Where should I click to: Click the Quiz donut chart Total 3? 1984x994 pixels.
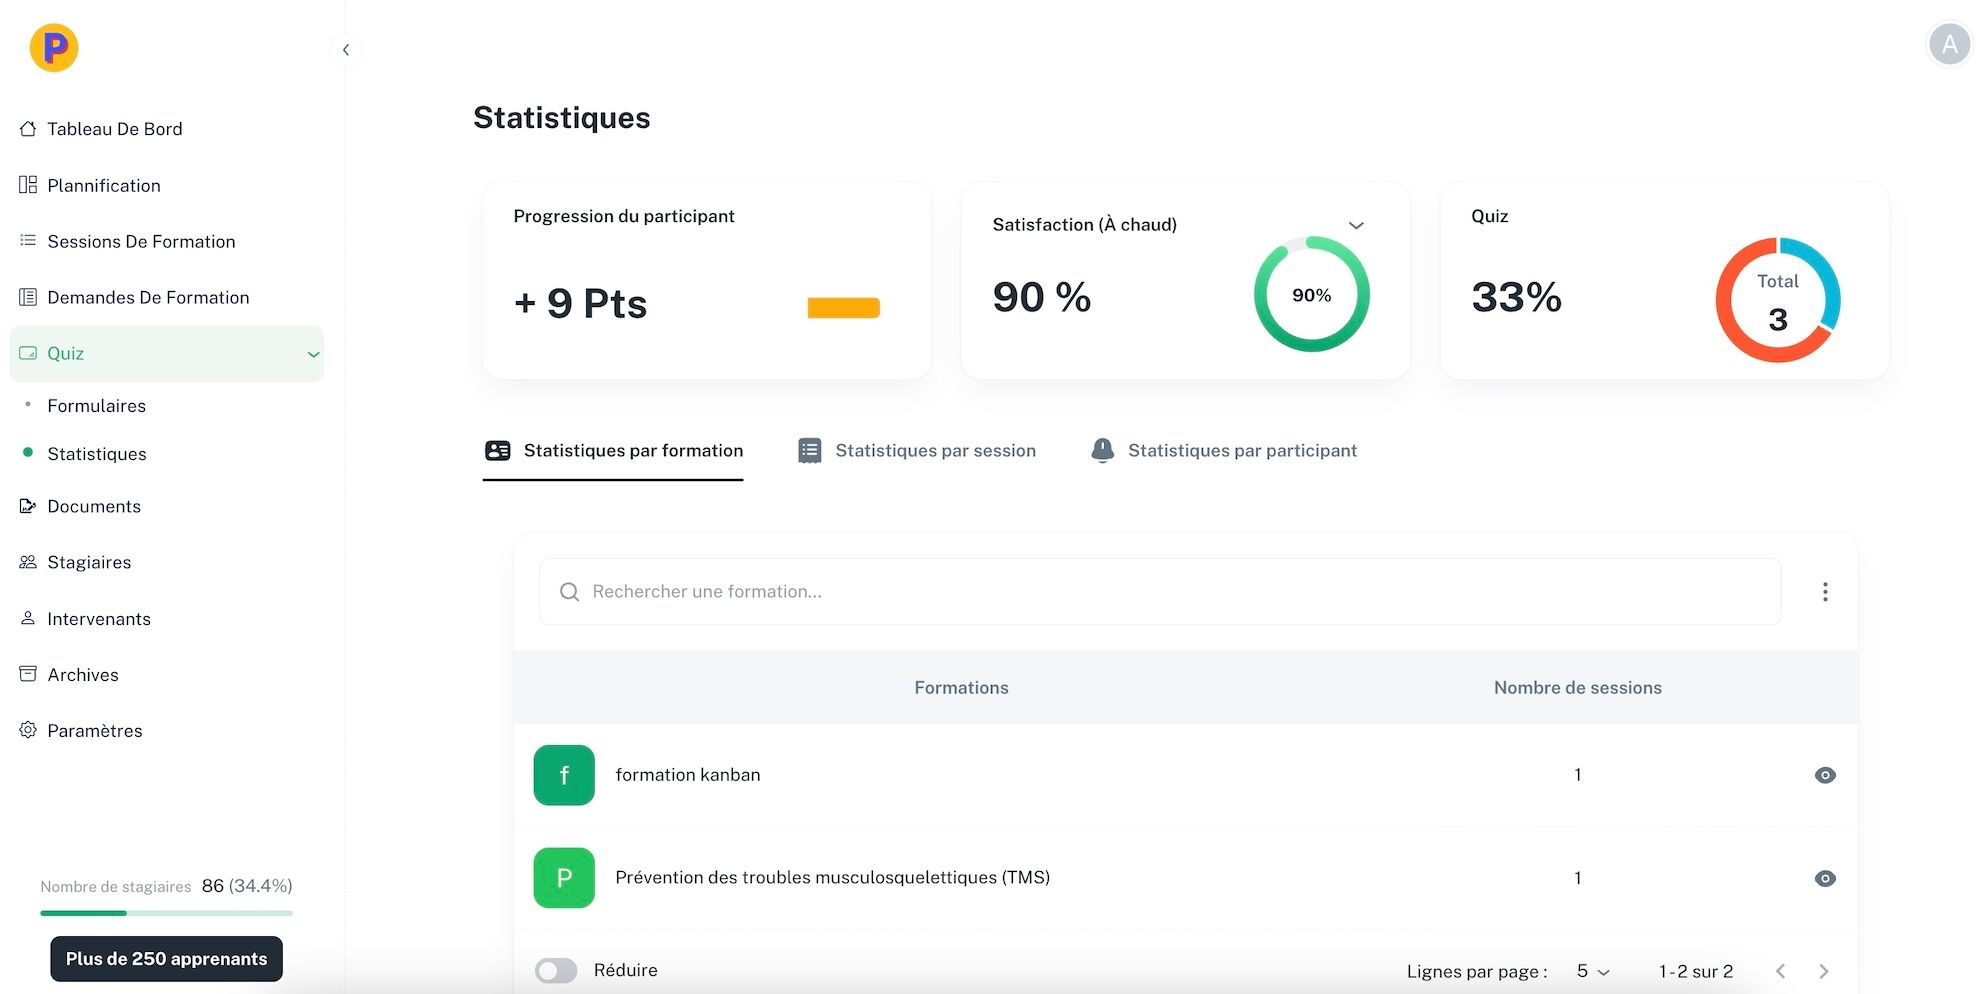pyautogui.click(x=1778, y=300)
